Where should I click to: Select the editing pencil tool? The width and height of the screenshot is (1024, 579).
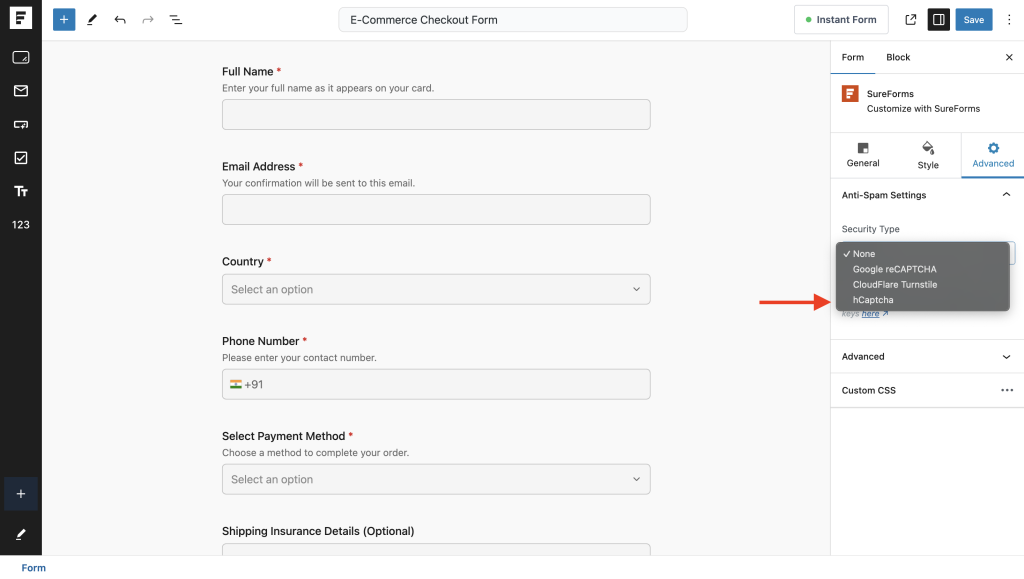pos(92,19)
